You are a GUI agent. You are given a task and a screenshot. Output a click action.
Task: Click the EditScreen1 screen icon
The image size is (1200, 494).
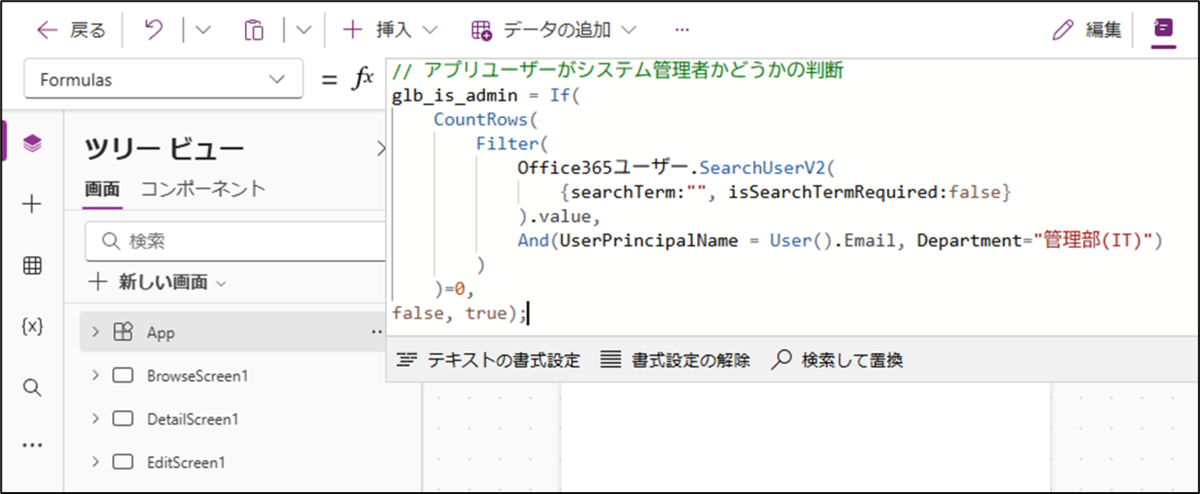tap(123, 462)
